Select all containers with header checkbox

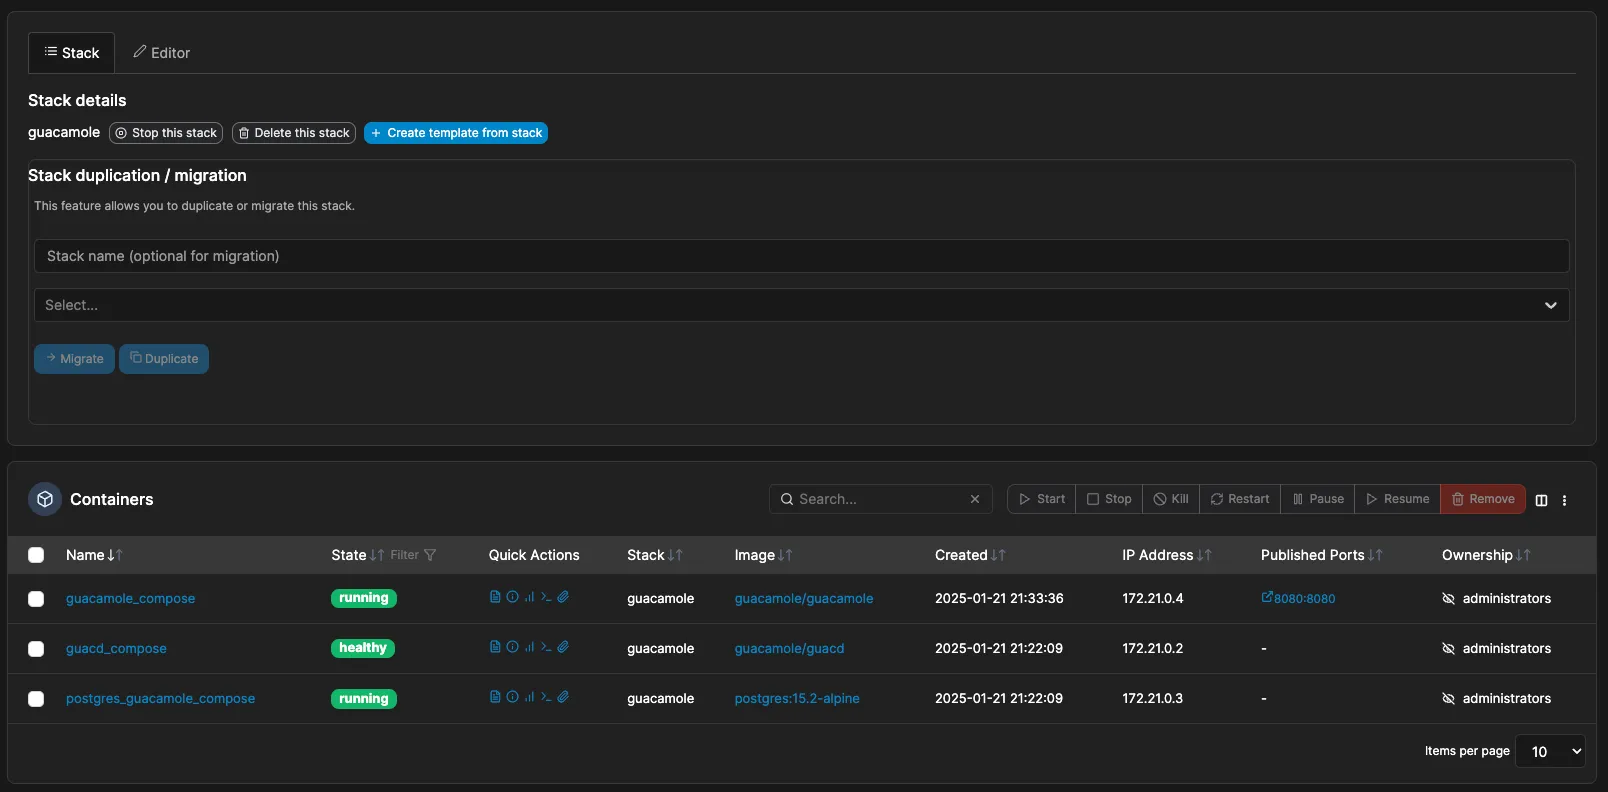click(36, 555)
